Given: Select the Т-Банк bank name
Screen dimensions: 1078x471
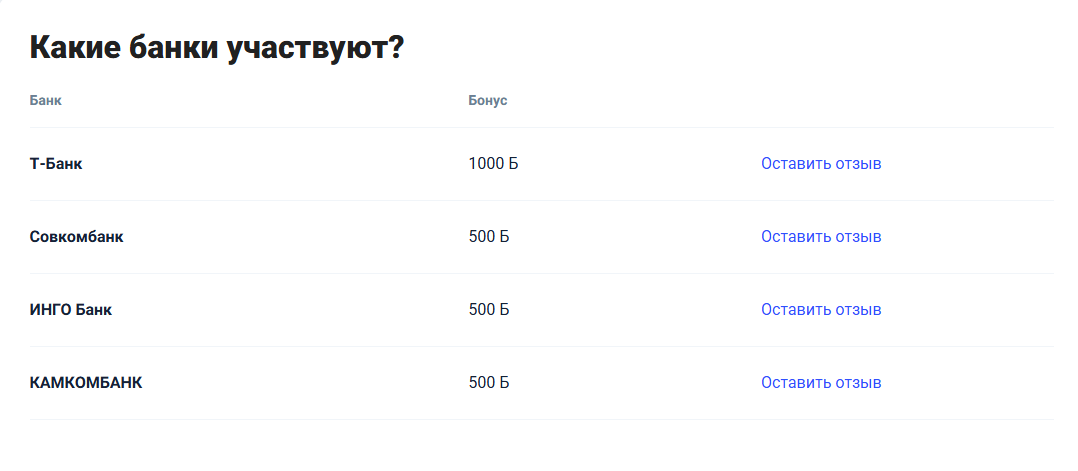Looking at the screenshot, I should click(x=56, y=164).
